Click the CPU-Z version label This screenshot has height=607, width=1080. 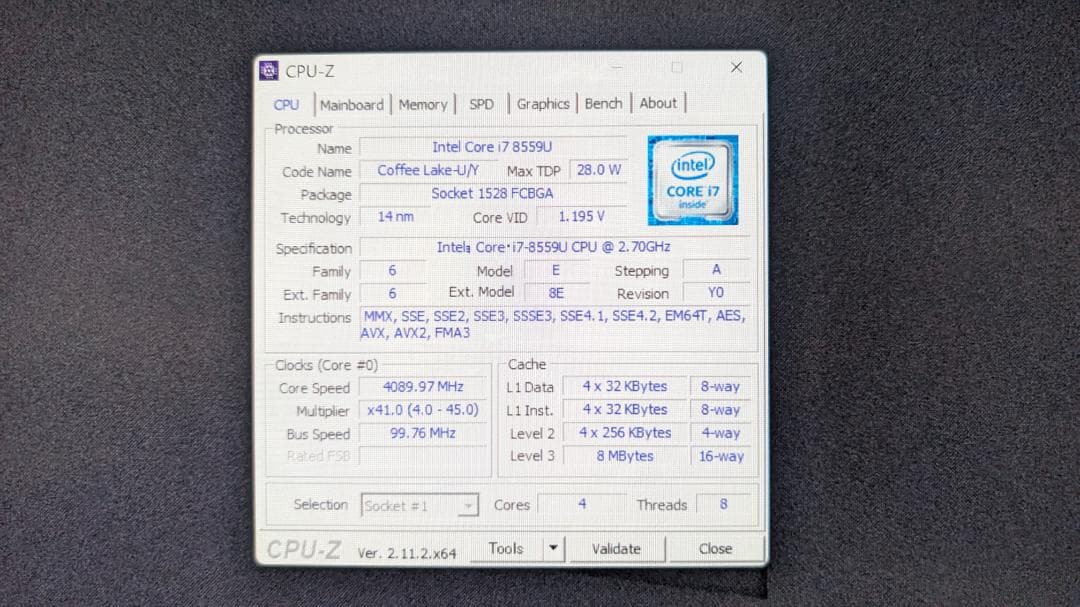pos(407,551)
